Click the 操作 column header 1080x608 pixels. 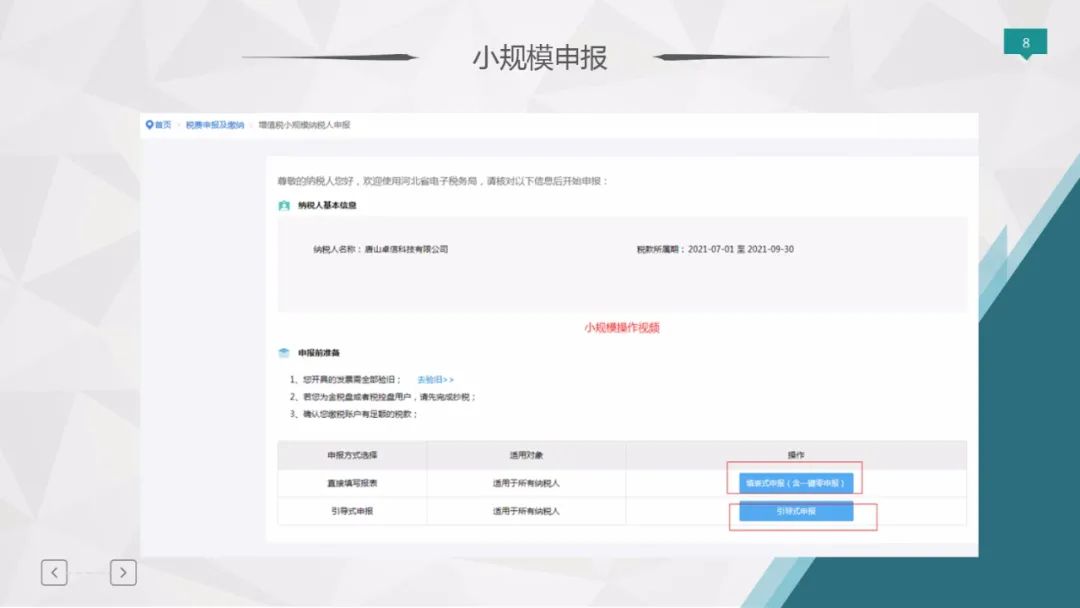pos(796,455)
